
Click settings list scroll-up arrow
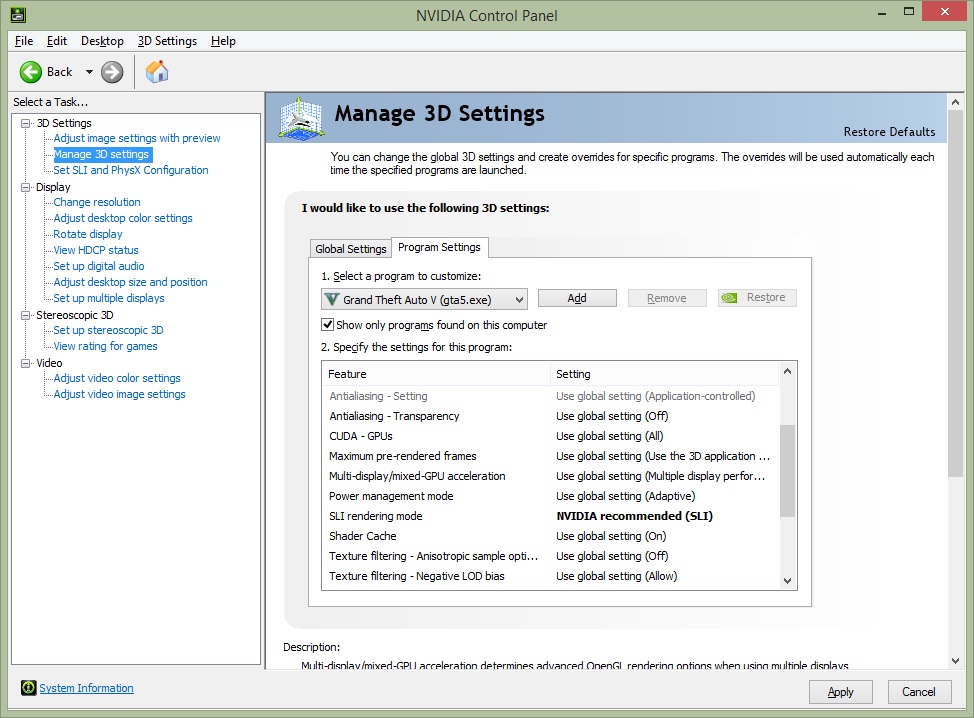click(787, 371)
